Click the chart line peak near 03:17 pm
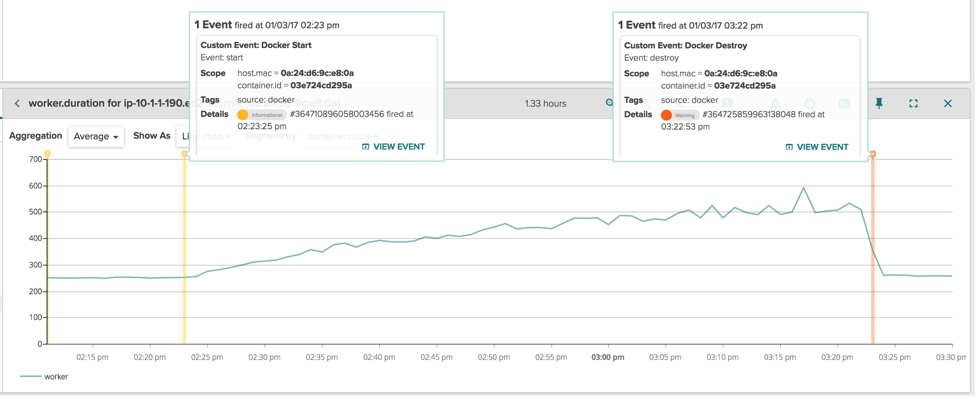The height and width of the screenshot is (396, 975). coord(803,188)
